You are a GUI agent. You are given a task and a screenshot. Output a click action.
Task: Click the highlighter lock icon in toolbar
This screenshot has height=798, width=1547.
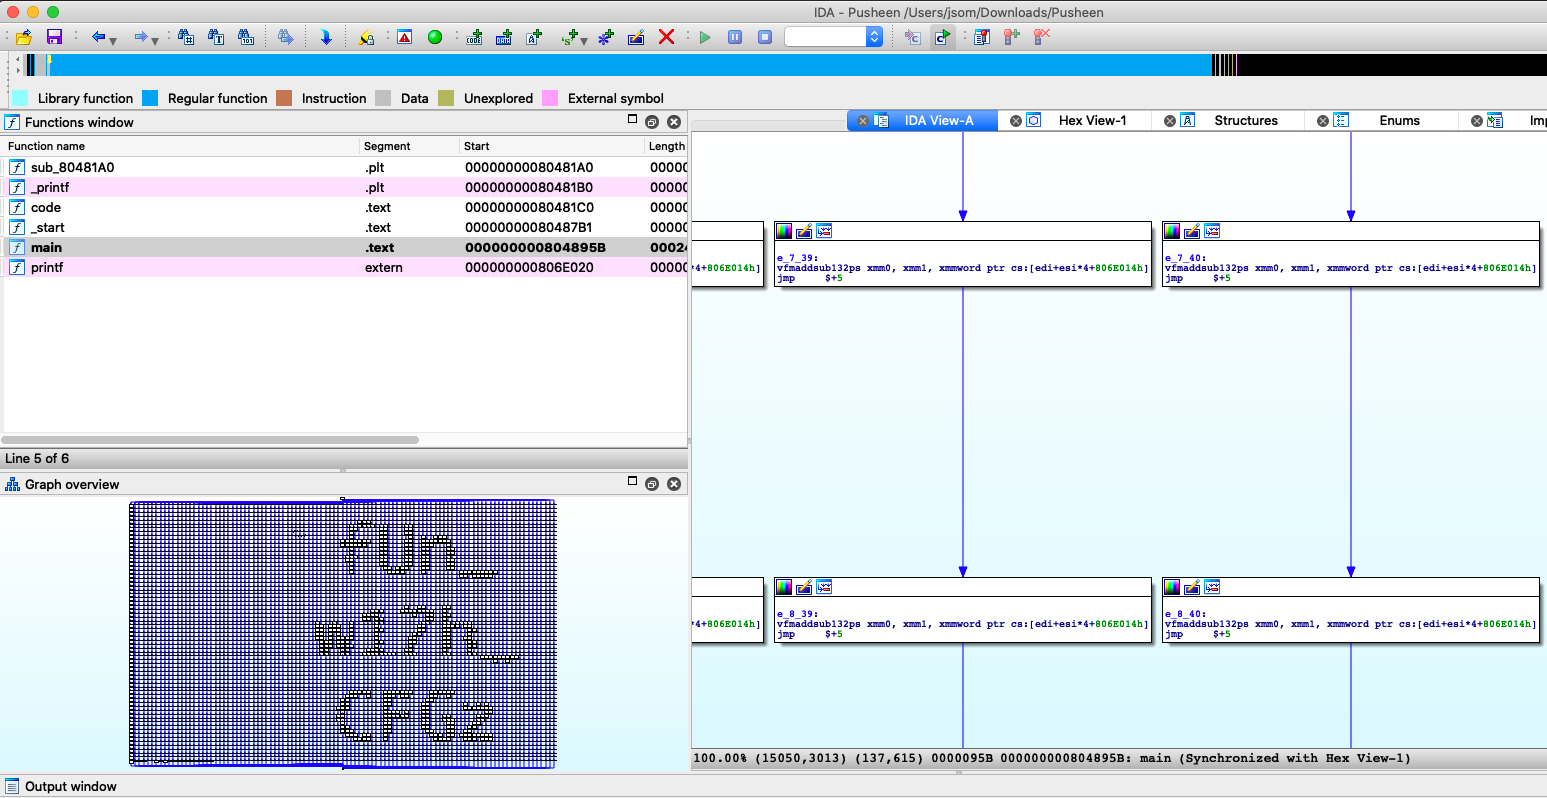point(366,37)
